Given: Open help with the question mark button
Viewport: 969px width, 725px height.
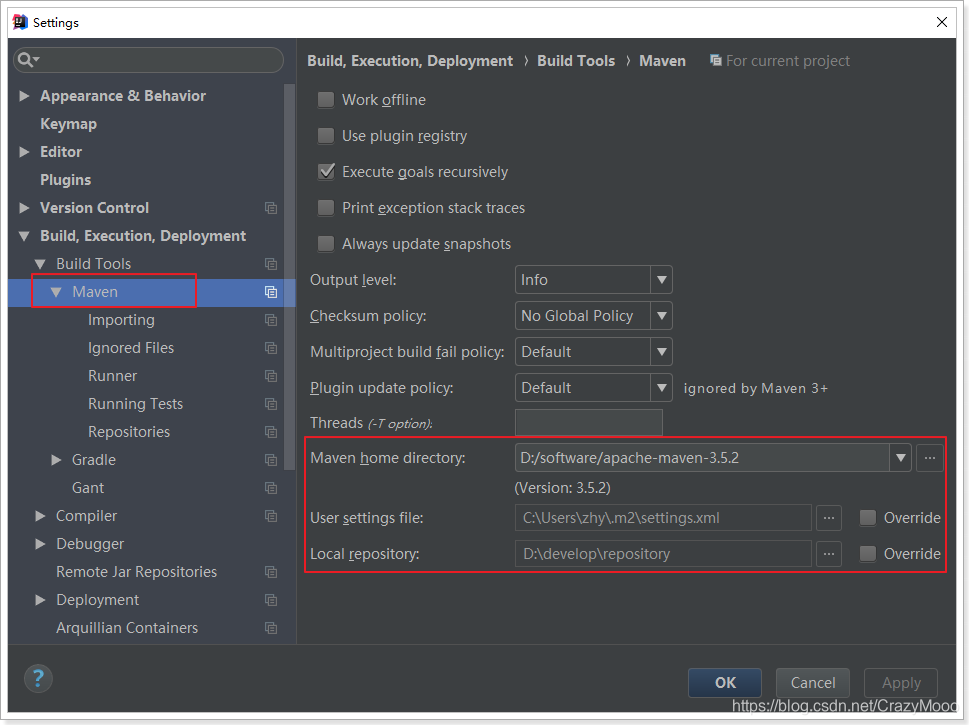Looking at the screenshot, I should (38, 679).
